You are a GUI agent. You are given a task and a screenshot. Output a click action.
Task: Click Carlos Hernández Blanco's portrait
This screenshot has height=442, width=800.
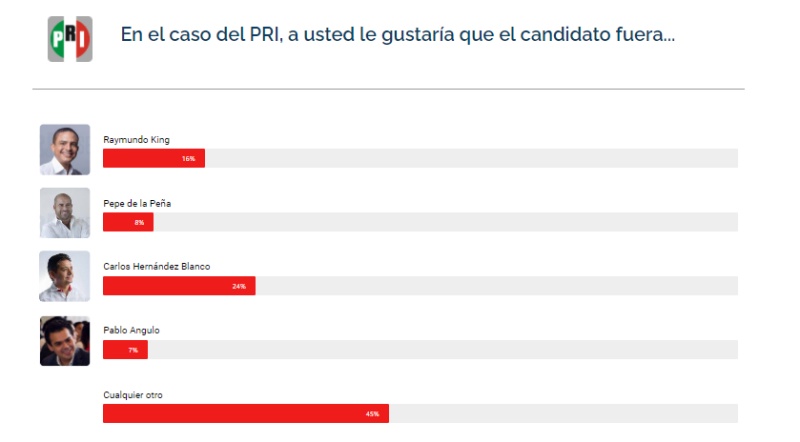65,276
